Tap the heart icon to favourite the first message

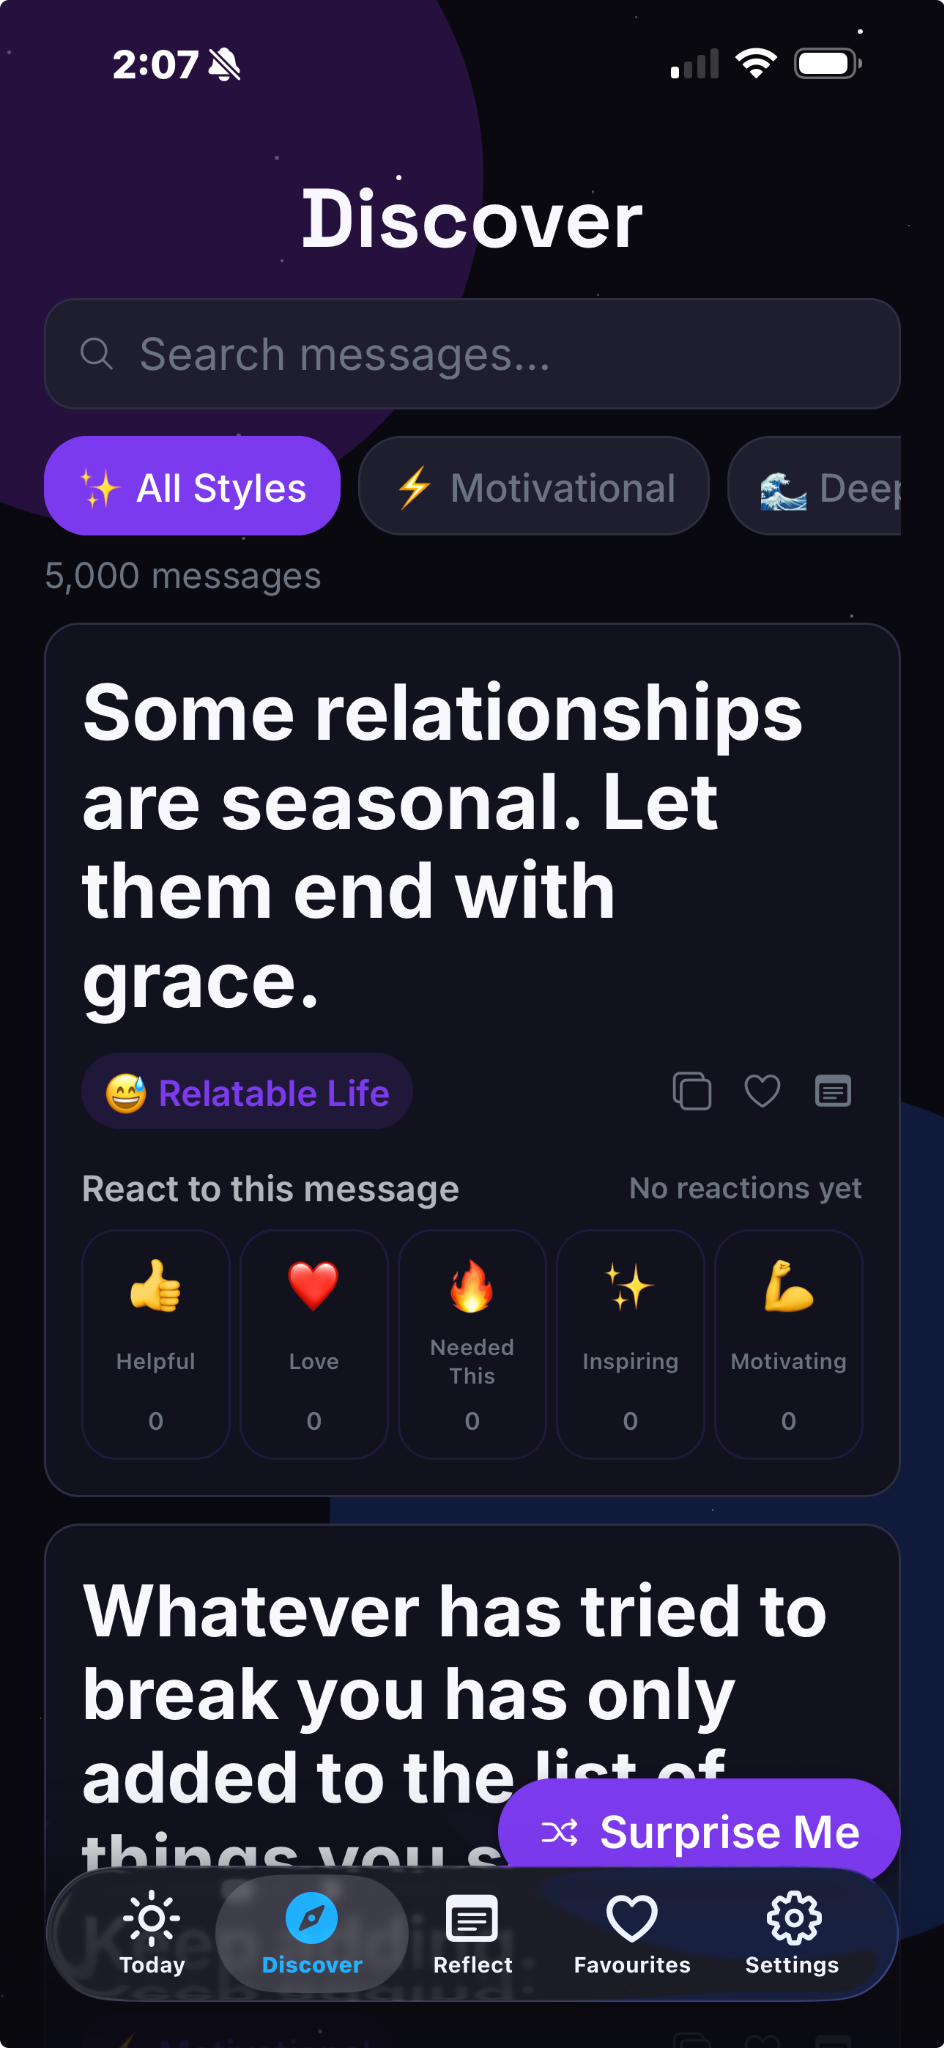(x=762, y=1091)
